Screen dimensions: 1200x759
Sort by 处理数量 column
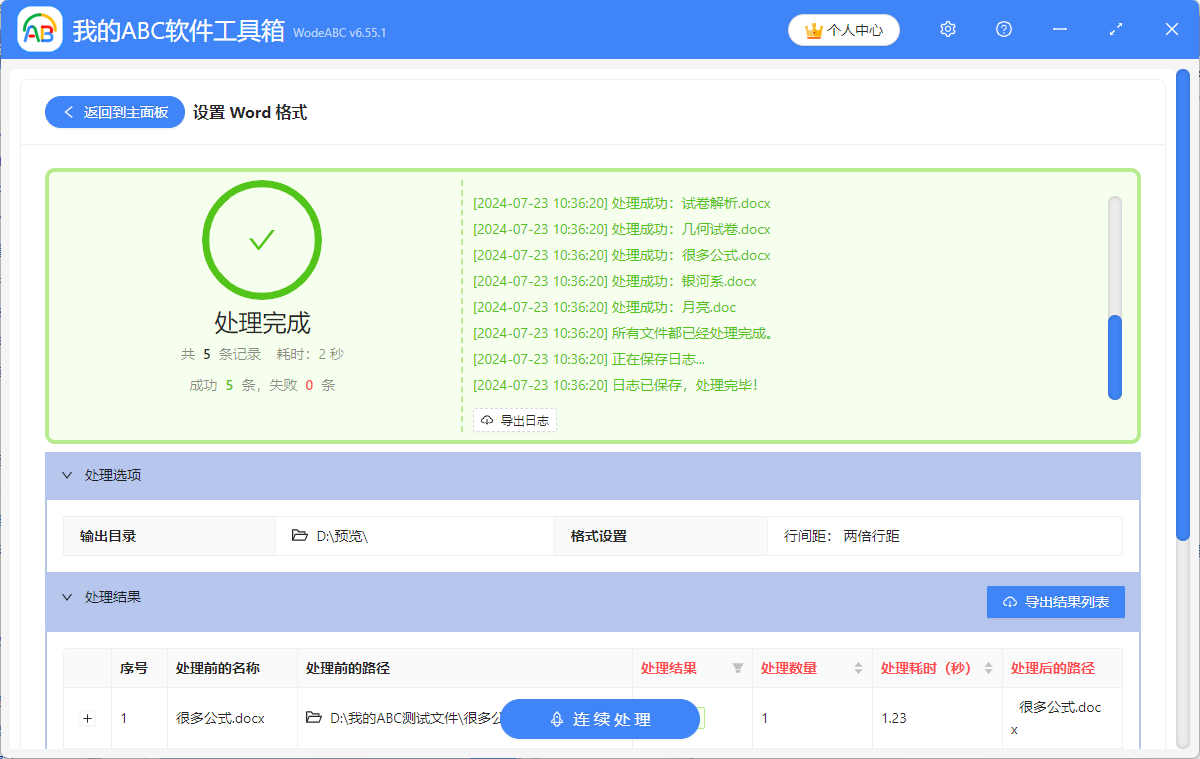[857, 668]
